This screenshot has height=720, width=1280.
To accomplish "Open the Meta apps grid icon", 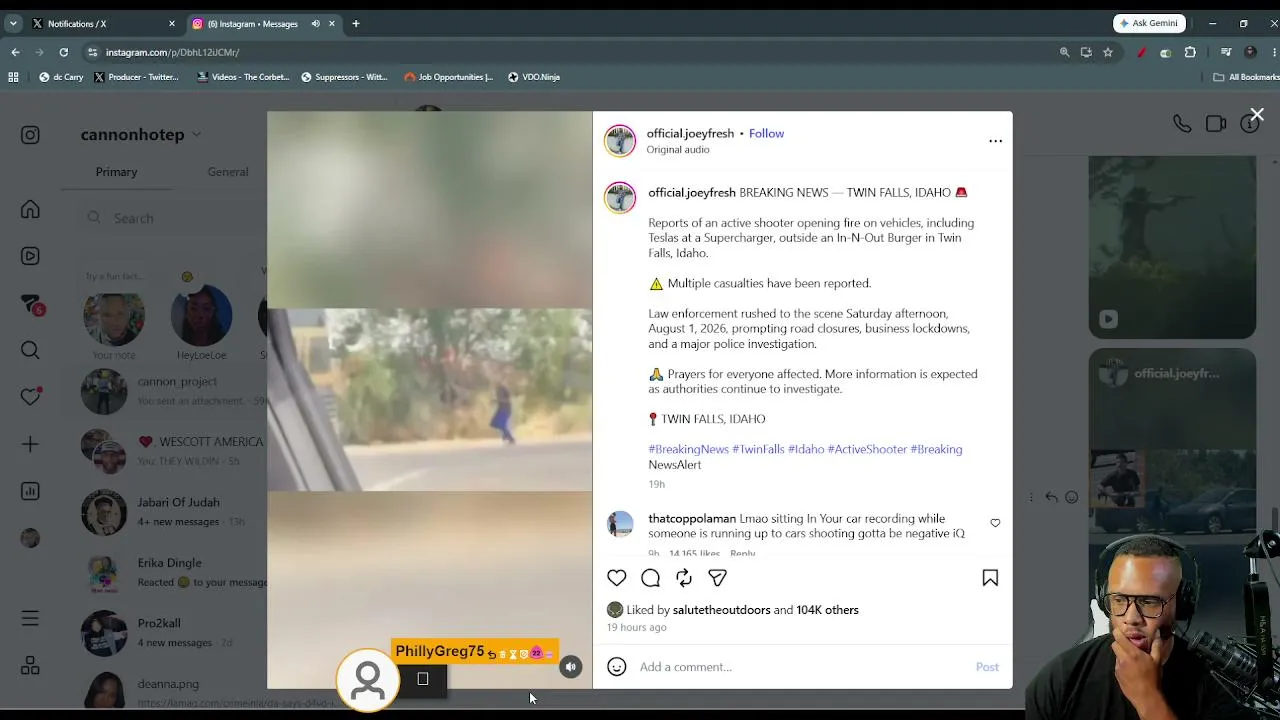I will (30, 666).
